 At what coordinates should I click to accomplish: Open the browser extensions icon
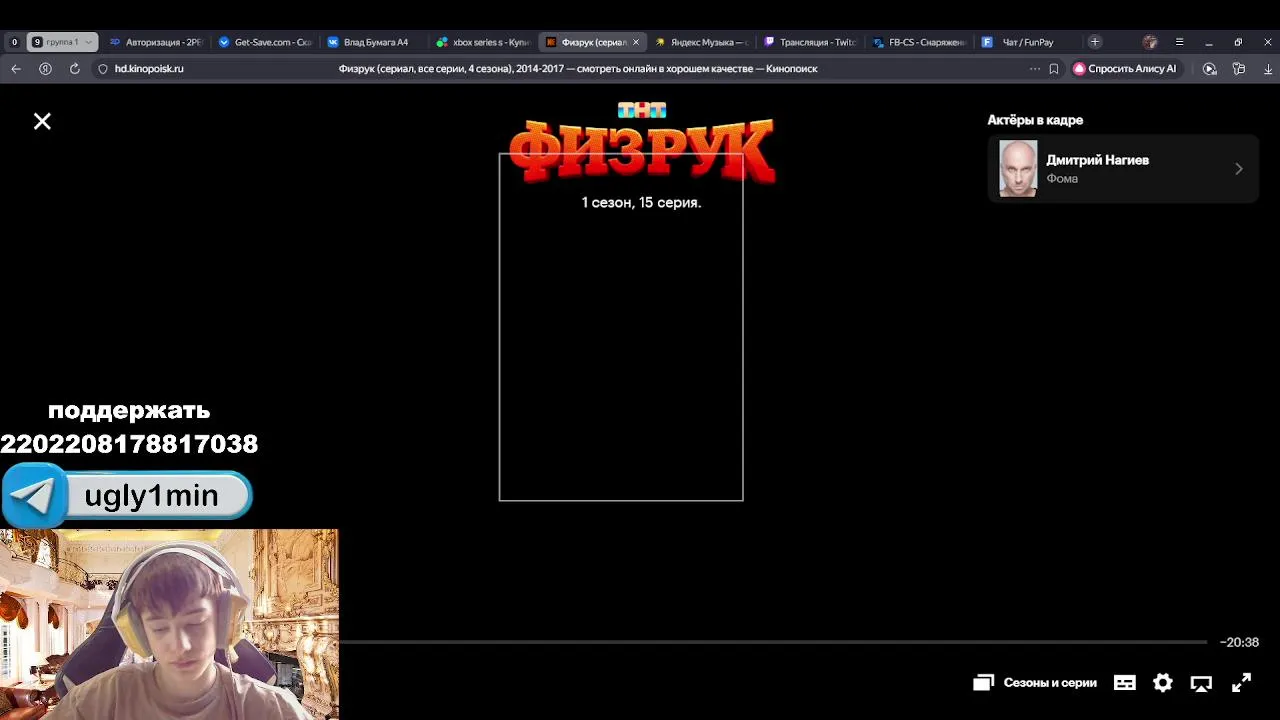[1239, 69]
